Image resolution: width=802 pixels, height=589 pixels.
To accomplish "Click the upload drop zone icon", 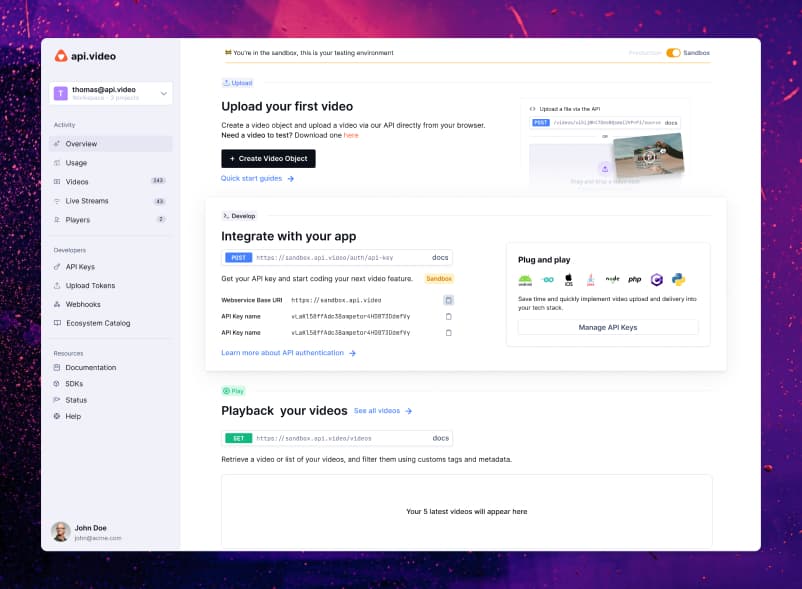I will point(605,168).
